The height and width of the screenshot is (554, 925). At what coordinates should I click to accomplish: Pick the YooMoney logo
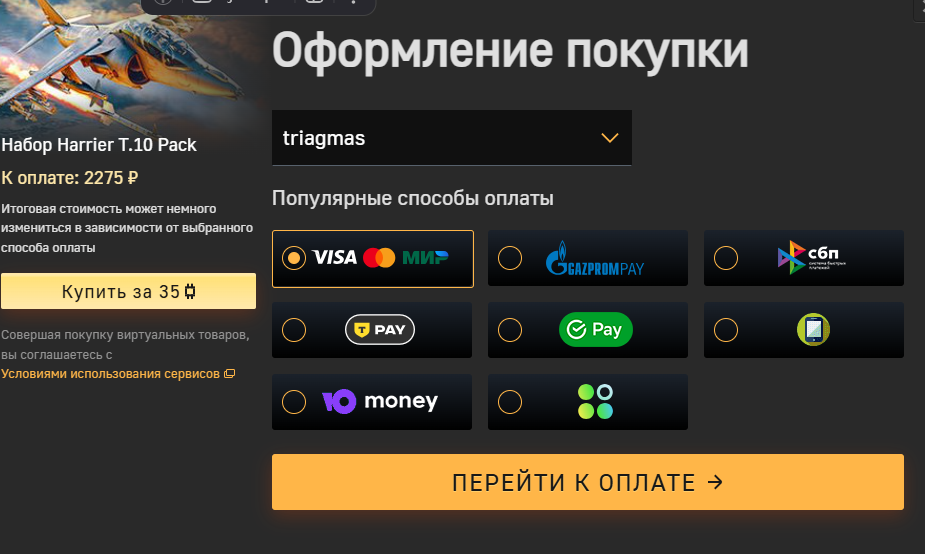(380, 401)
